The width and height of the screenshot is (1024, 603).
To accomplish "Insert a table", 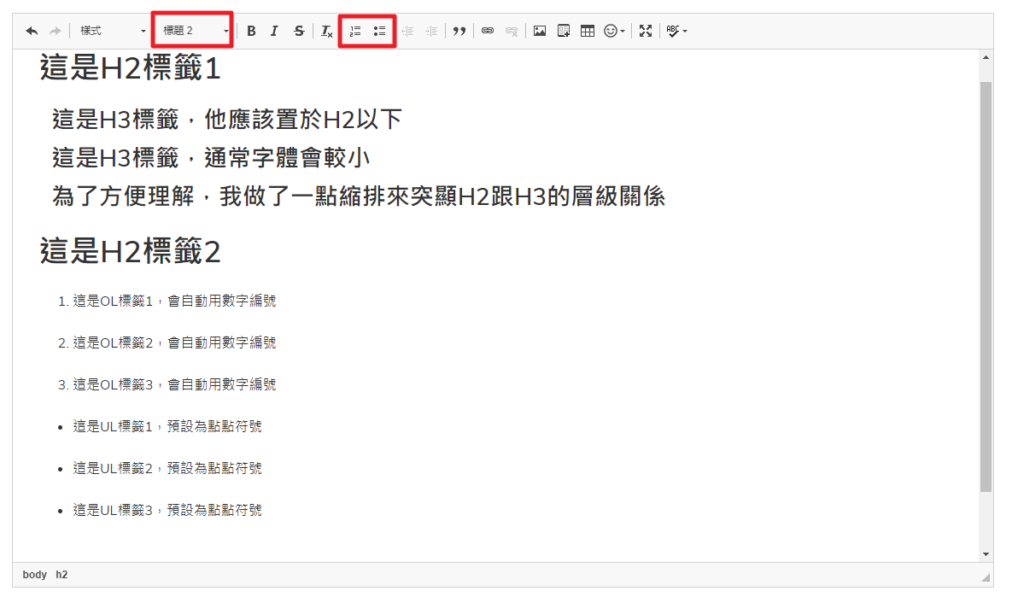I will [x=588, y=31].
